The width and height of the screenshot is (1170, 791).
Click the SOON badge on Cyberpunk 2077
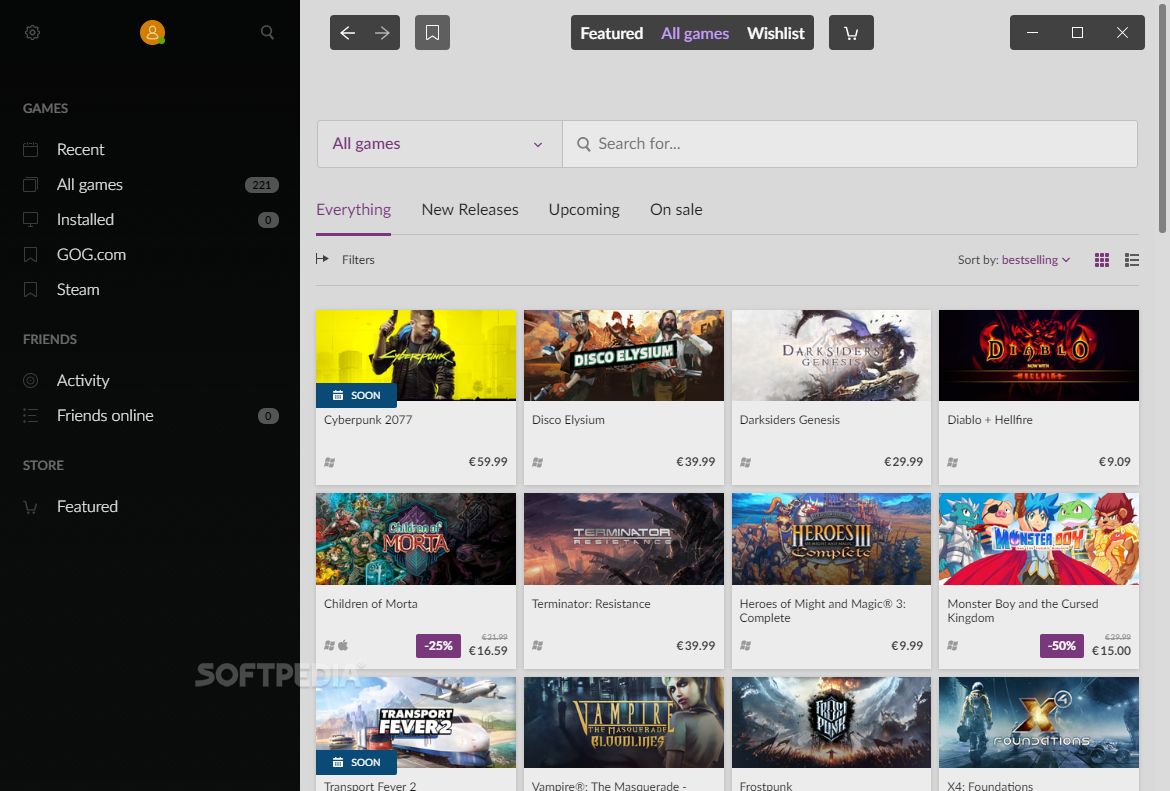[356, 395]
